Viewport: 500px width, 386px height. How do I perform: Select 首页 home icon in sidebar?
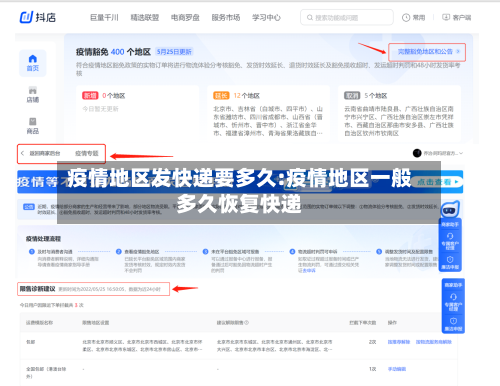33,63
